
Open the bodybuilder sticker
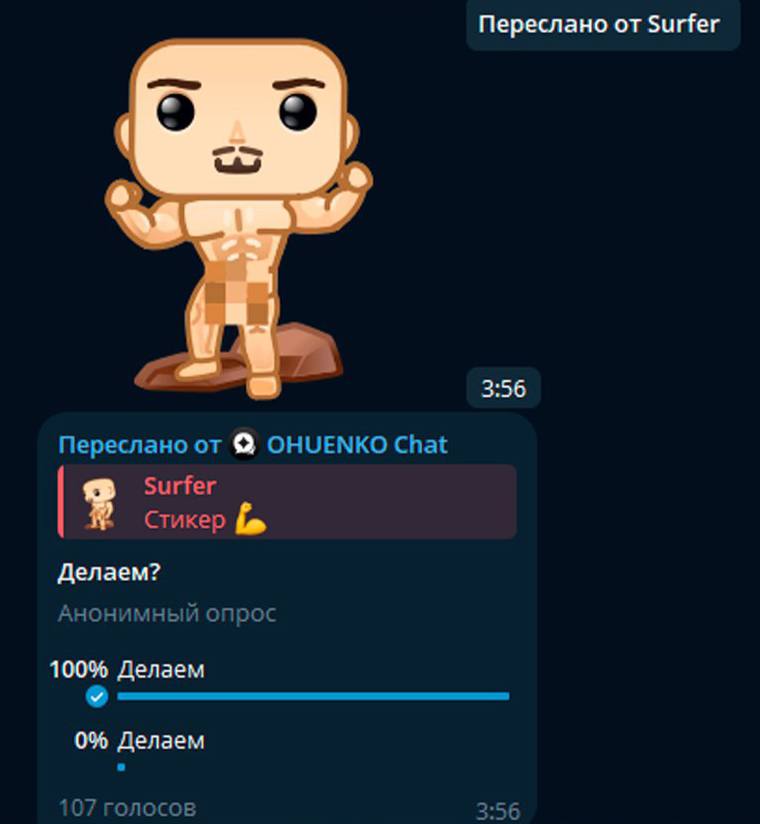click(x=239, y=218)
